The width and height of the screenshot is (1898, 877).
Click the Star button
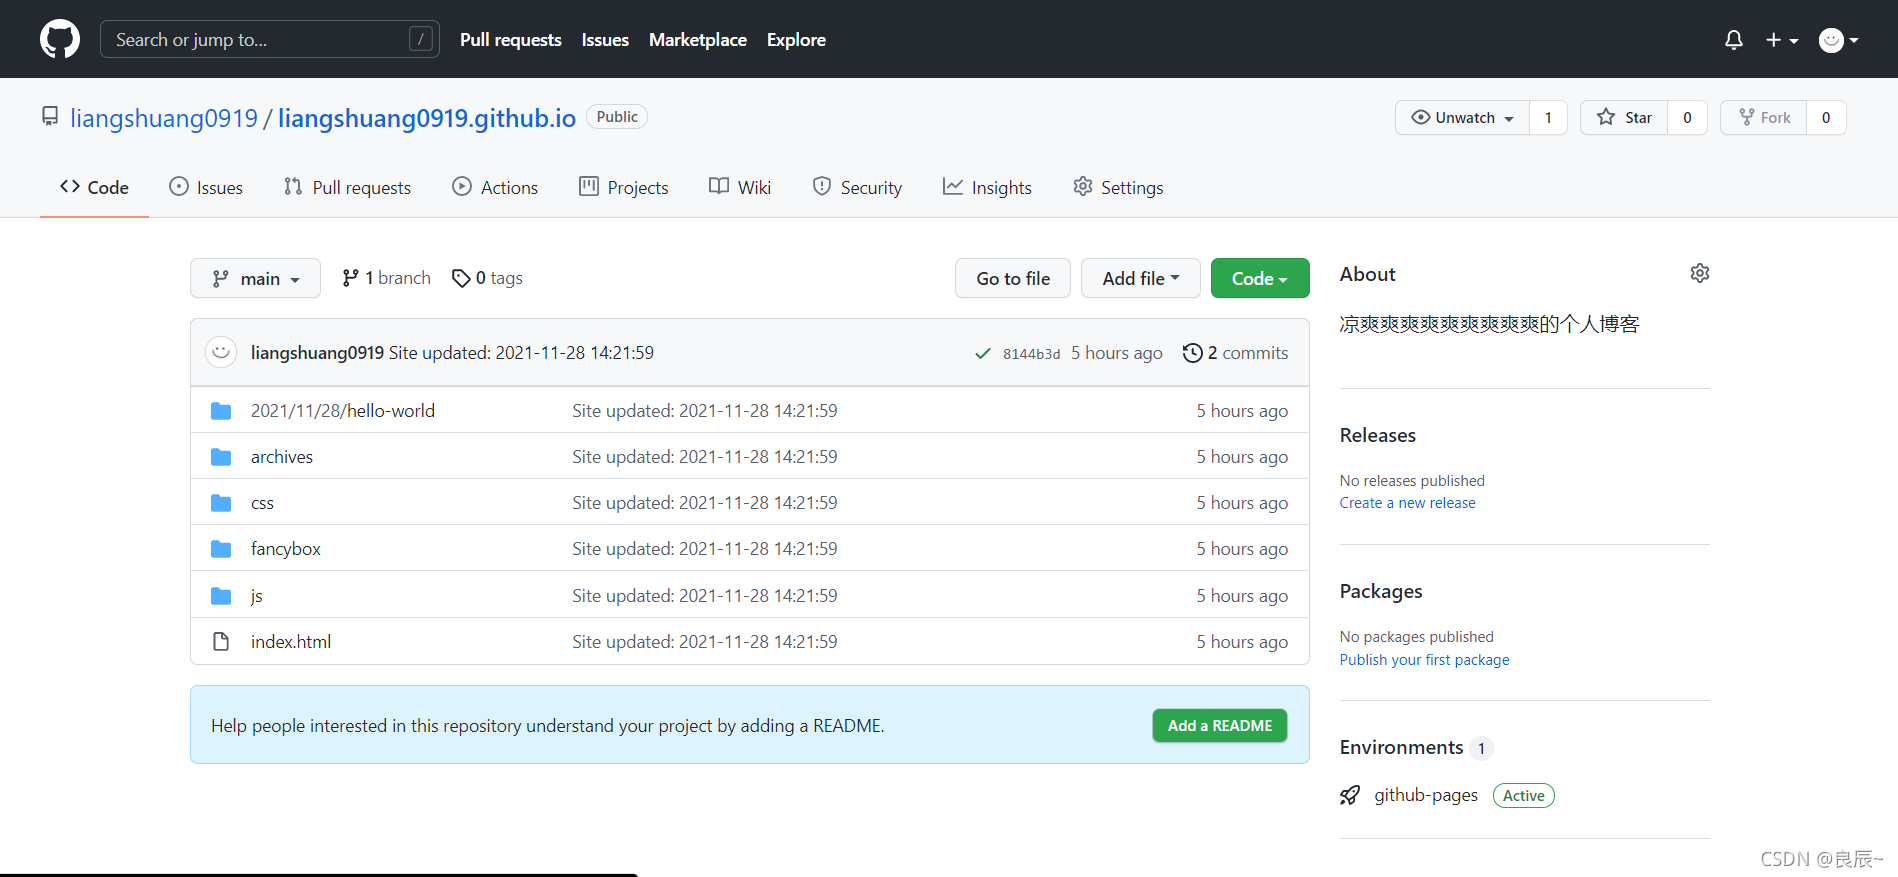tap(1624, 117)
